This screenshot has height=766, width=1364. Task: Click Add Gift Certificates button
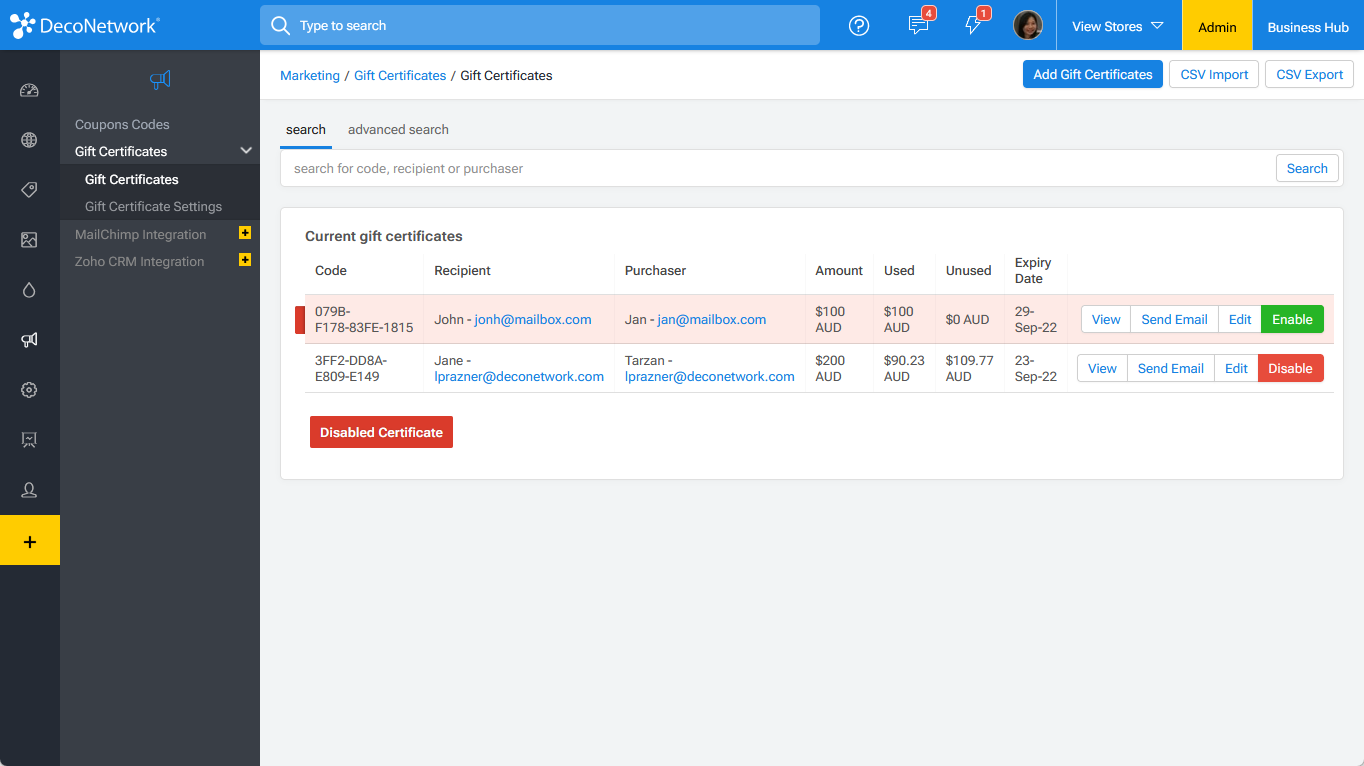pyautogui.click(x=1093, y=74)
